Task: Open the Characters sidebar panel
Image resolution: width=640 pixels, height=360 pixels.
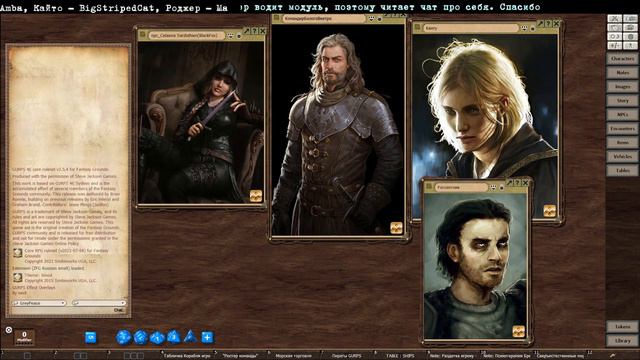Action: pos(622,58)
